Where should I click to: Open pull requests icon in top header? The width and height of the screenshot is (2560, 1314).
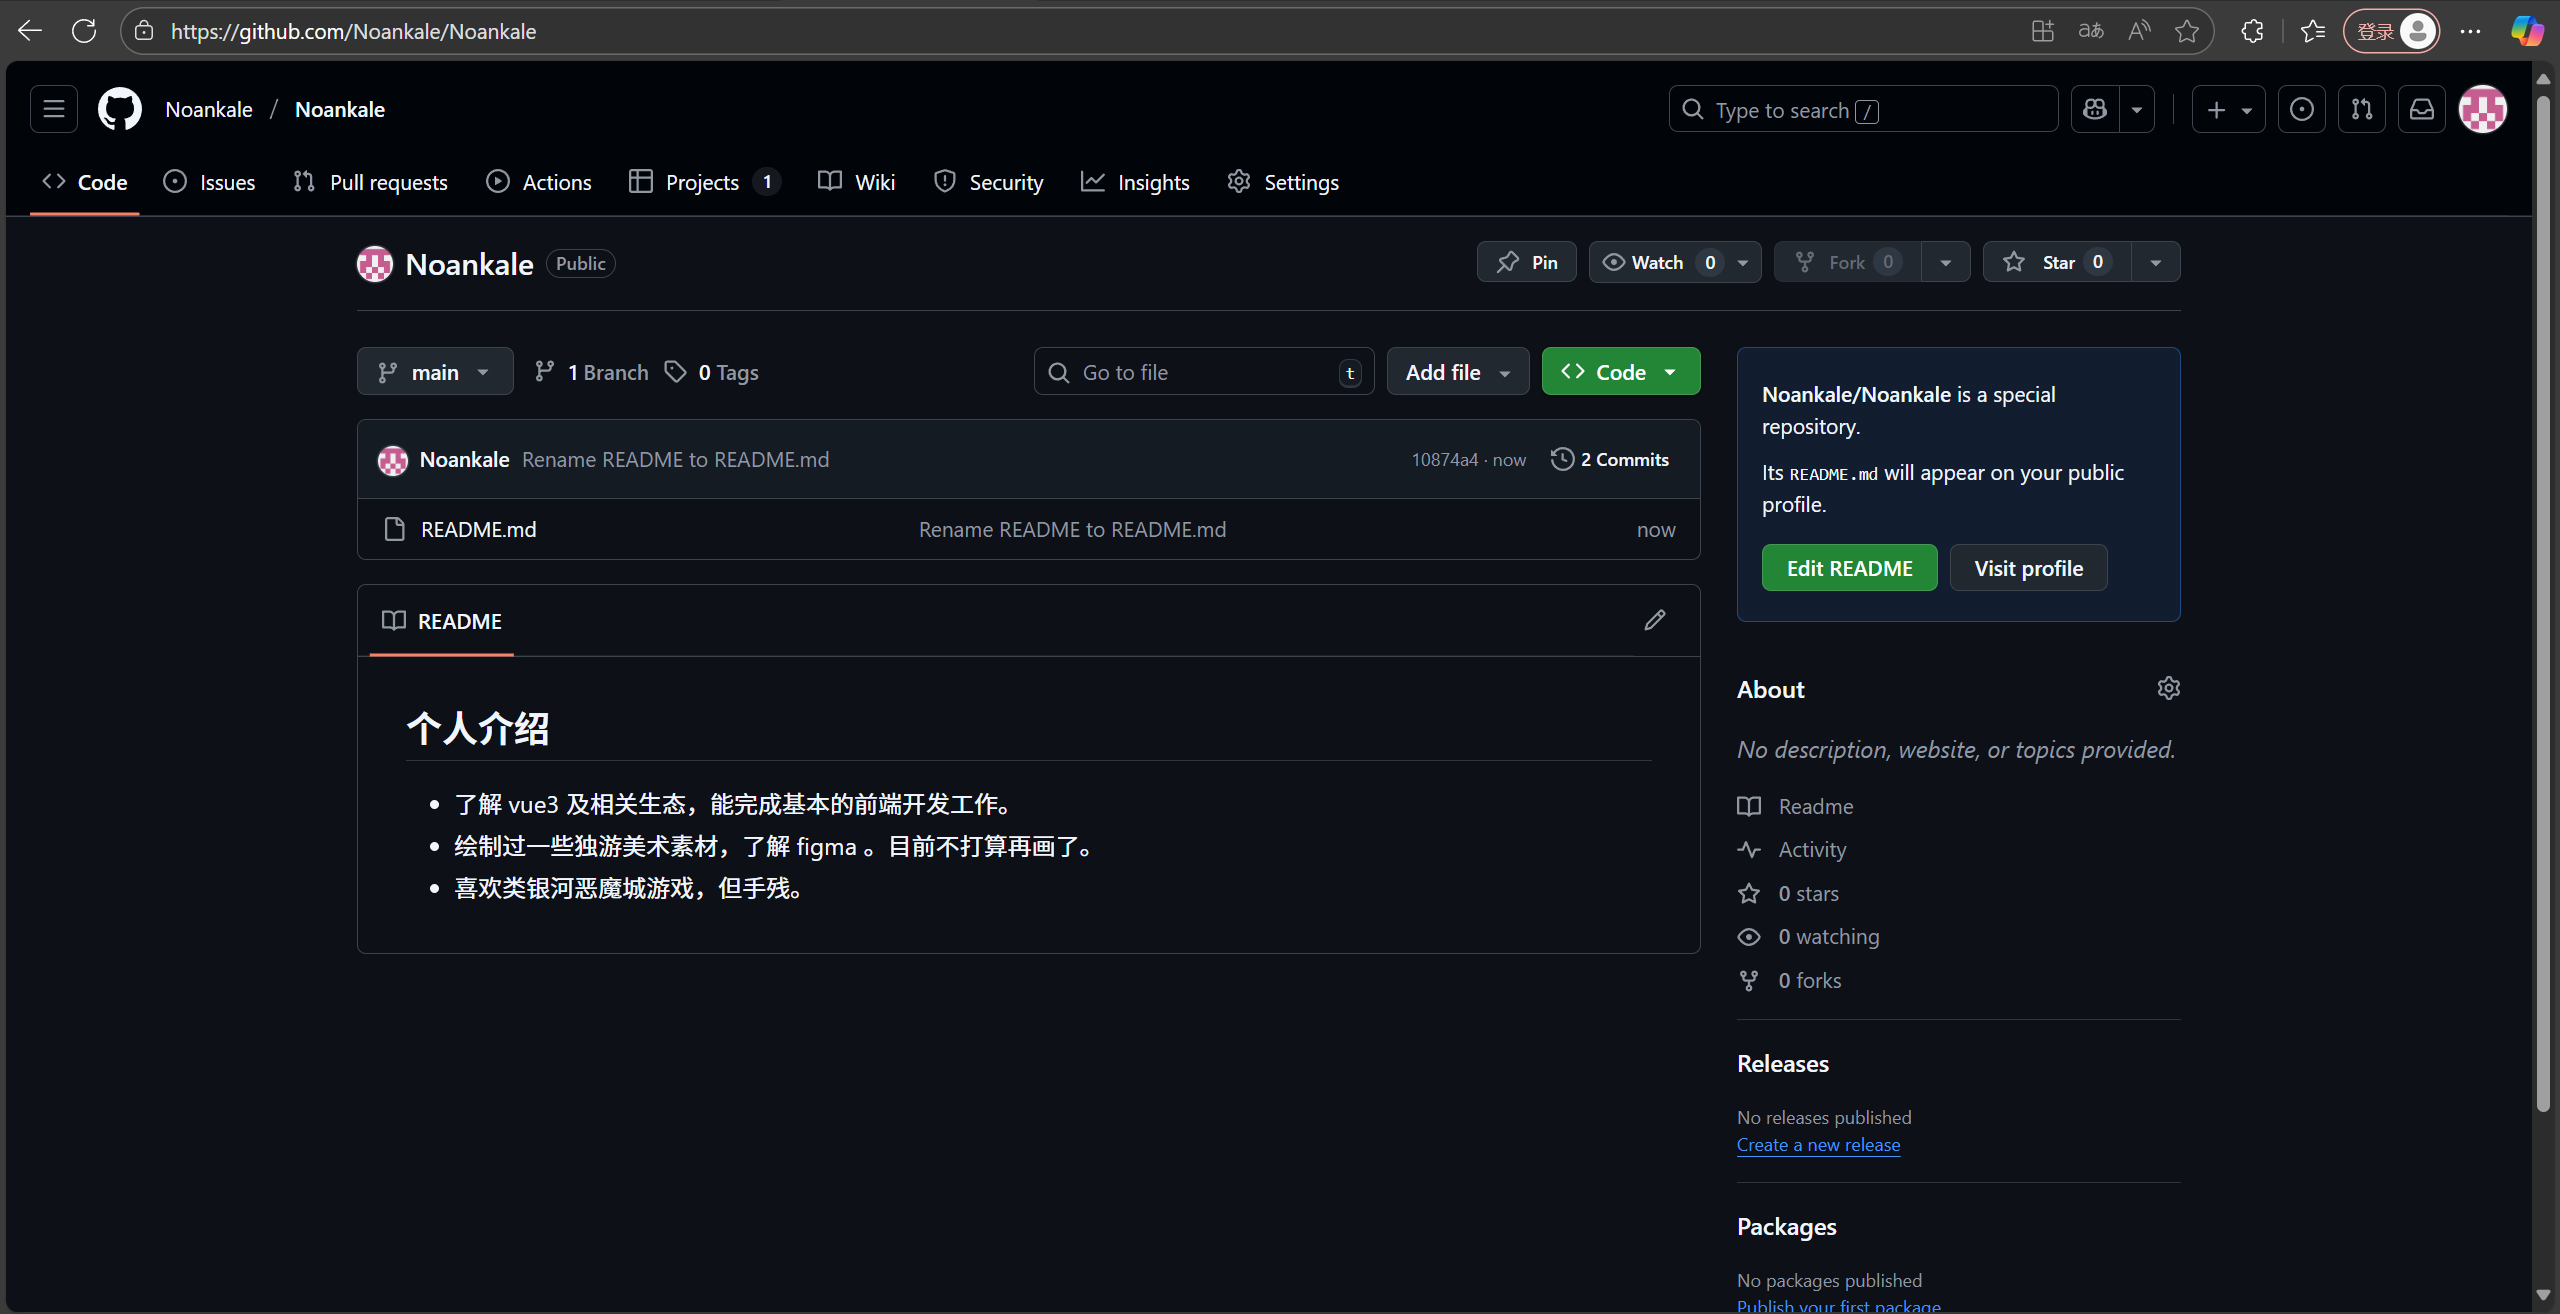point(2362,109)
